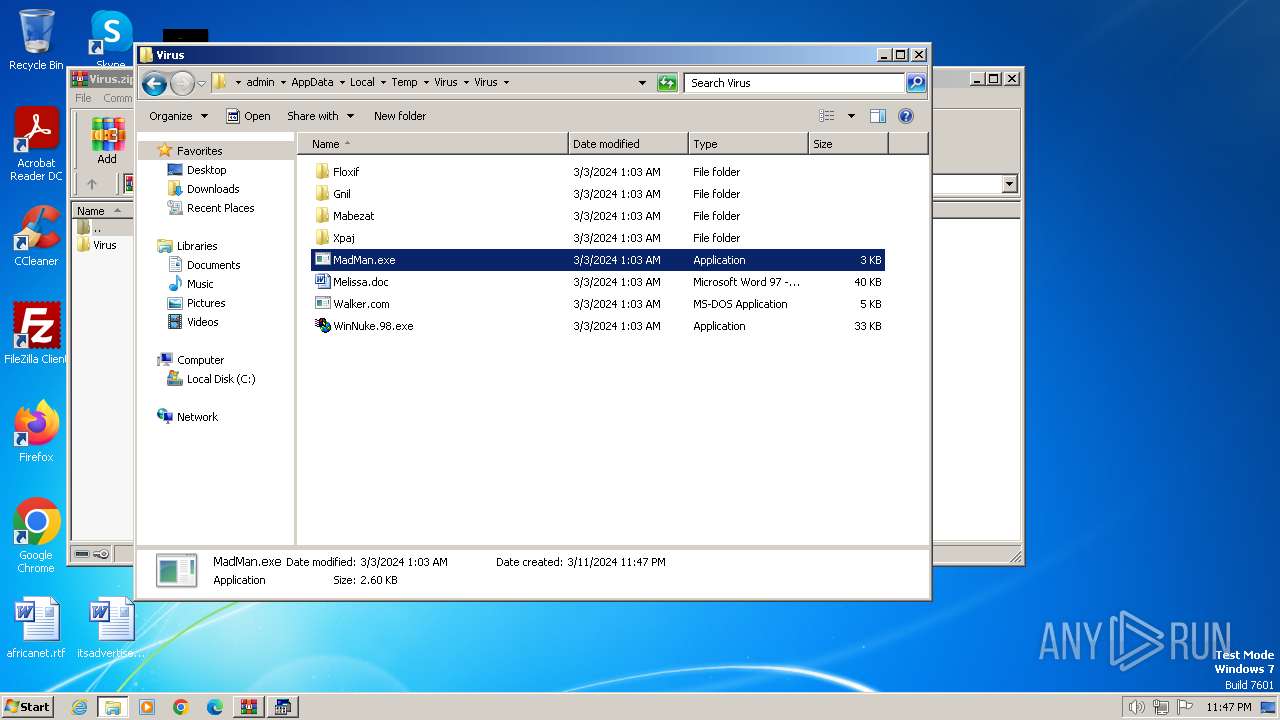Select the admin breadcrumb segment
1280x720 pixels.
coord(260,82)
